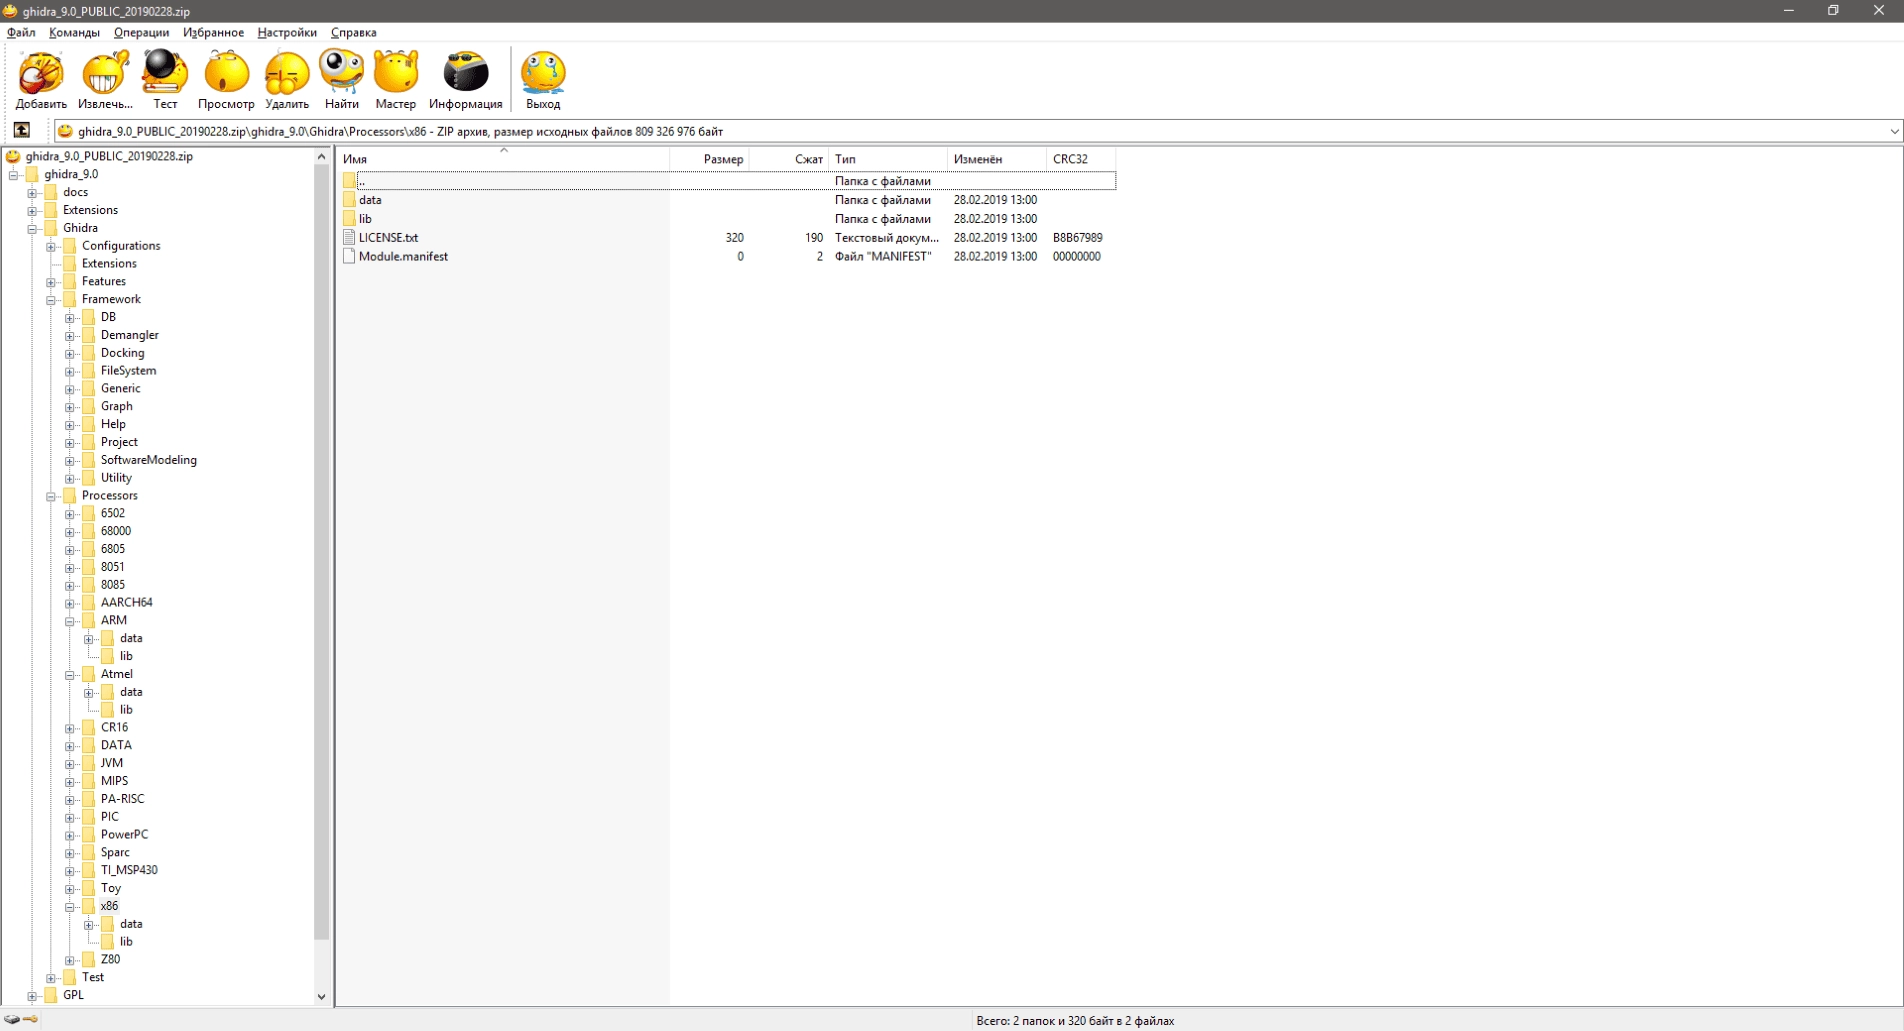
Task: Collapse the Atmel tree node
Action: click(70, 675)
